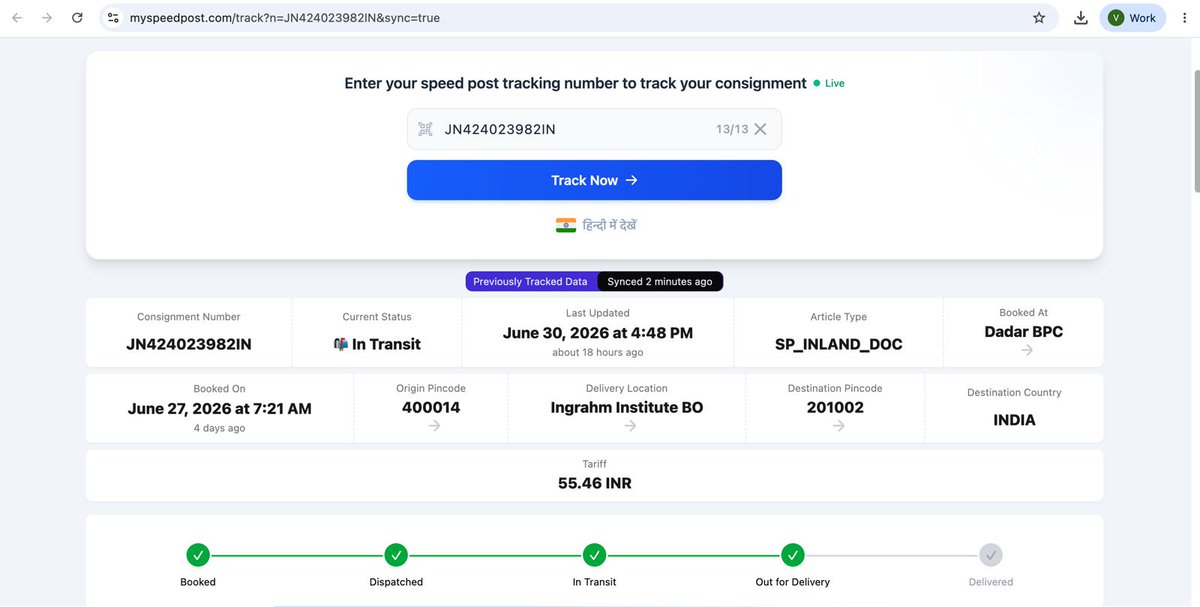
Task: Click the about 18 hours ago text
Action: pyautogui.click(x=597, y=353)
